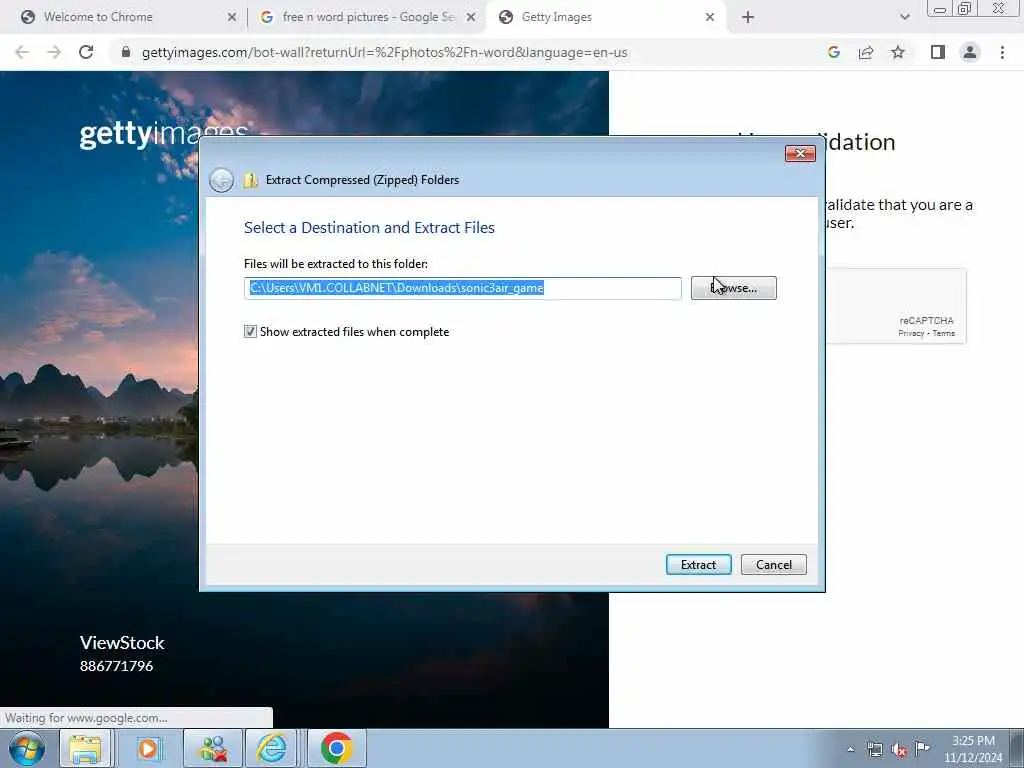The height and width of the screenshot is (768, 1024).
Task: Open the Windows Start menu
Action: (x=27, y=748)
